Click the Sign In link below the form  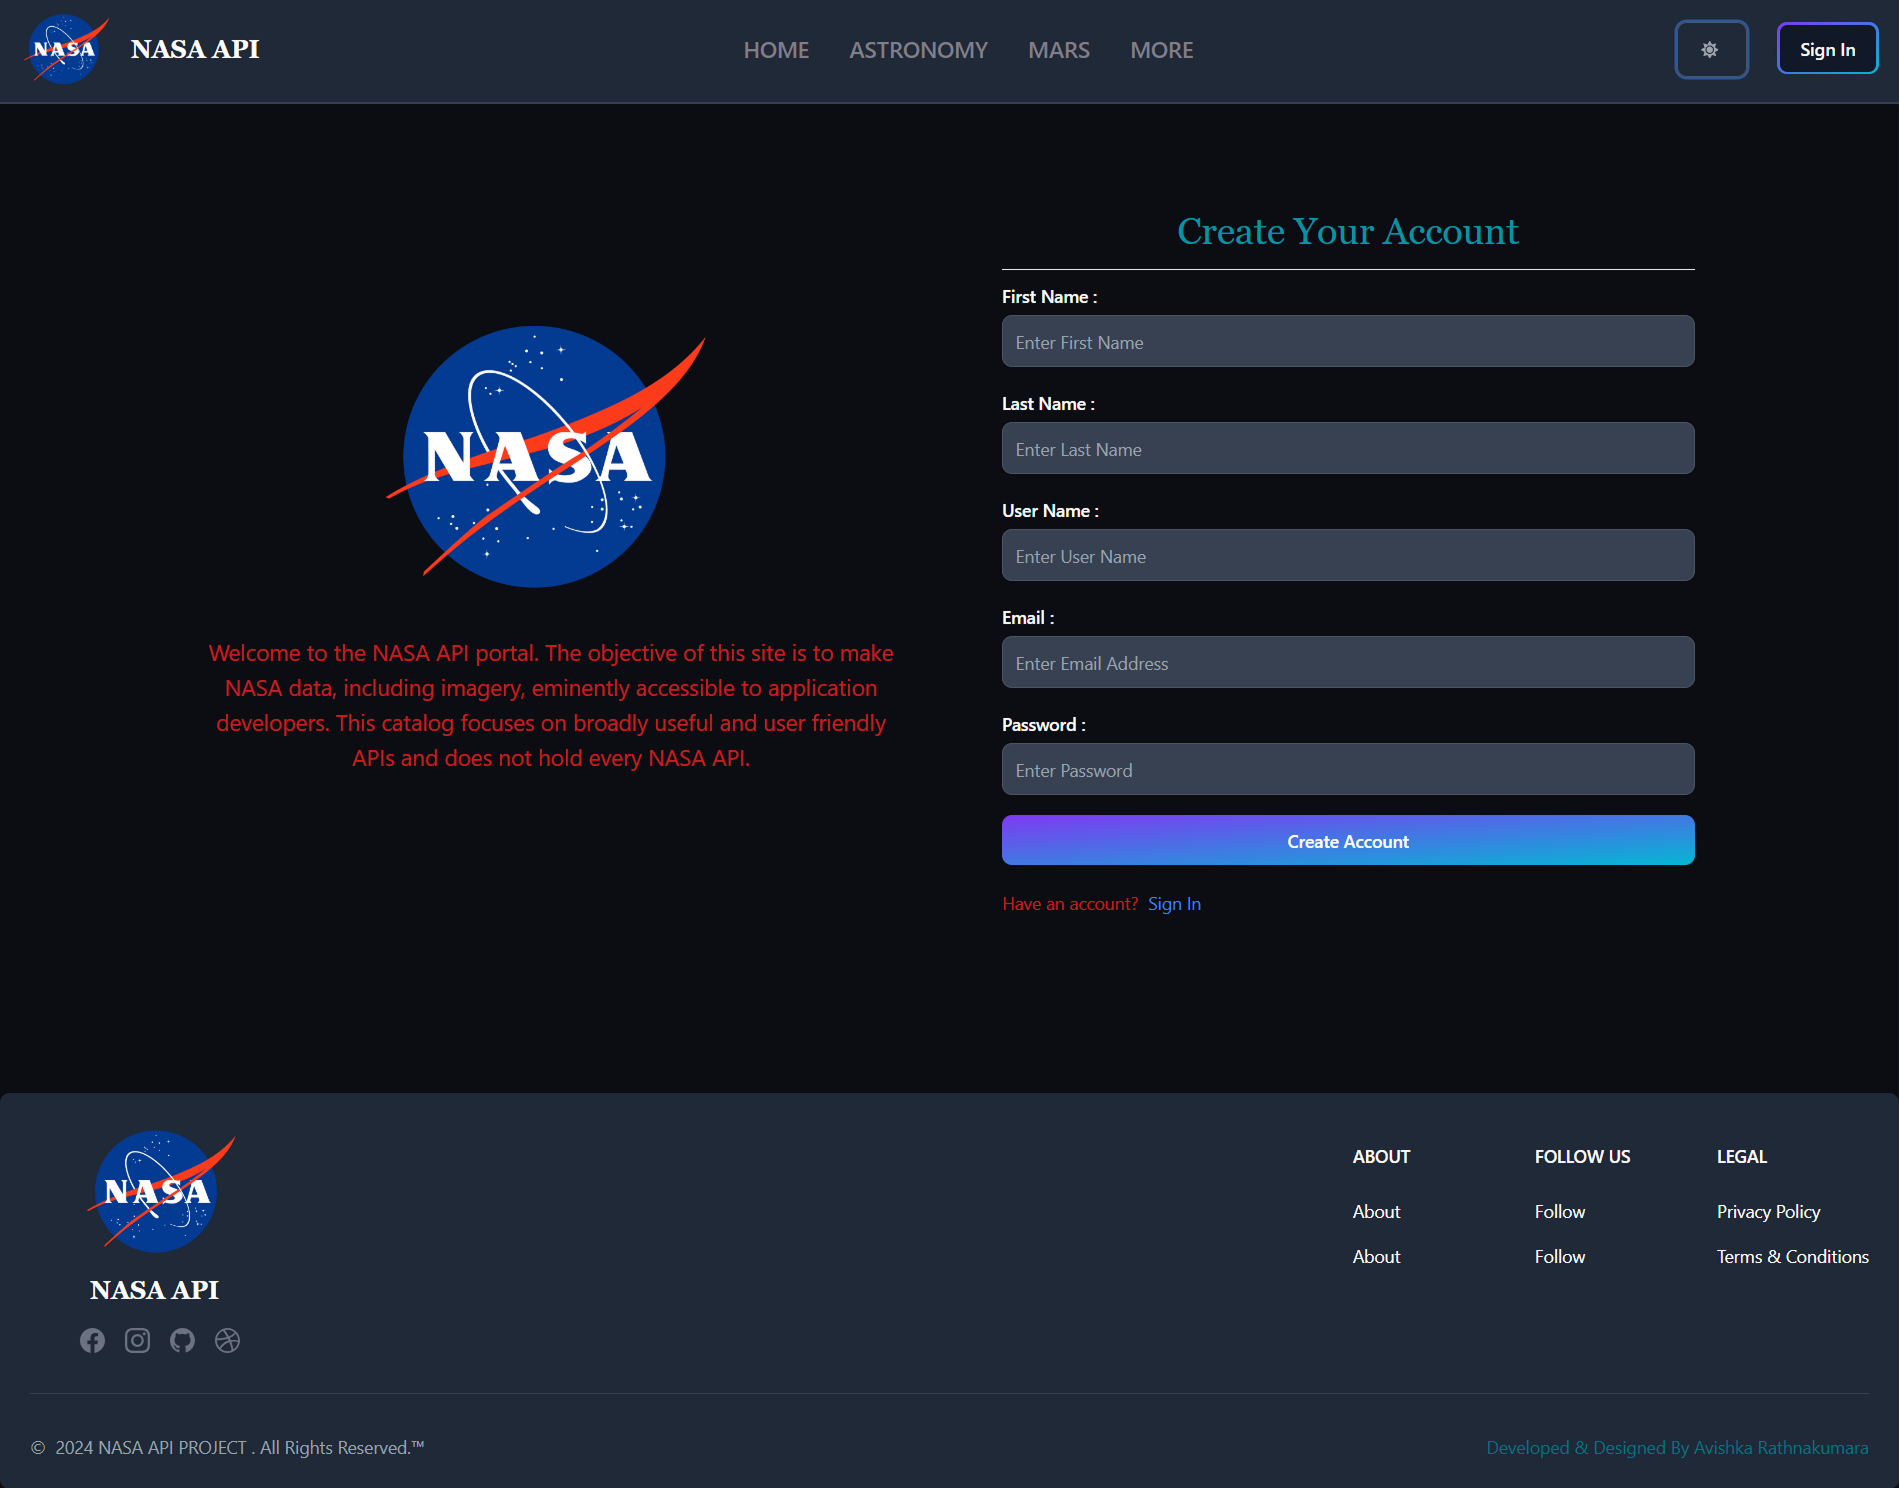click(x=1174, y=903)
